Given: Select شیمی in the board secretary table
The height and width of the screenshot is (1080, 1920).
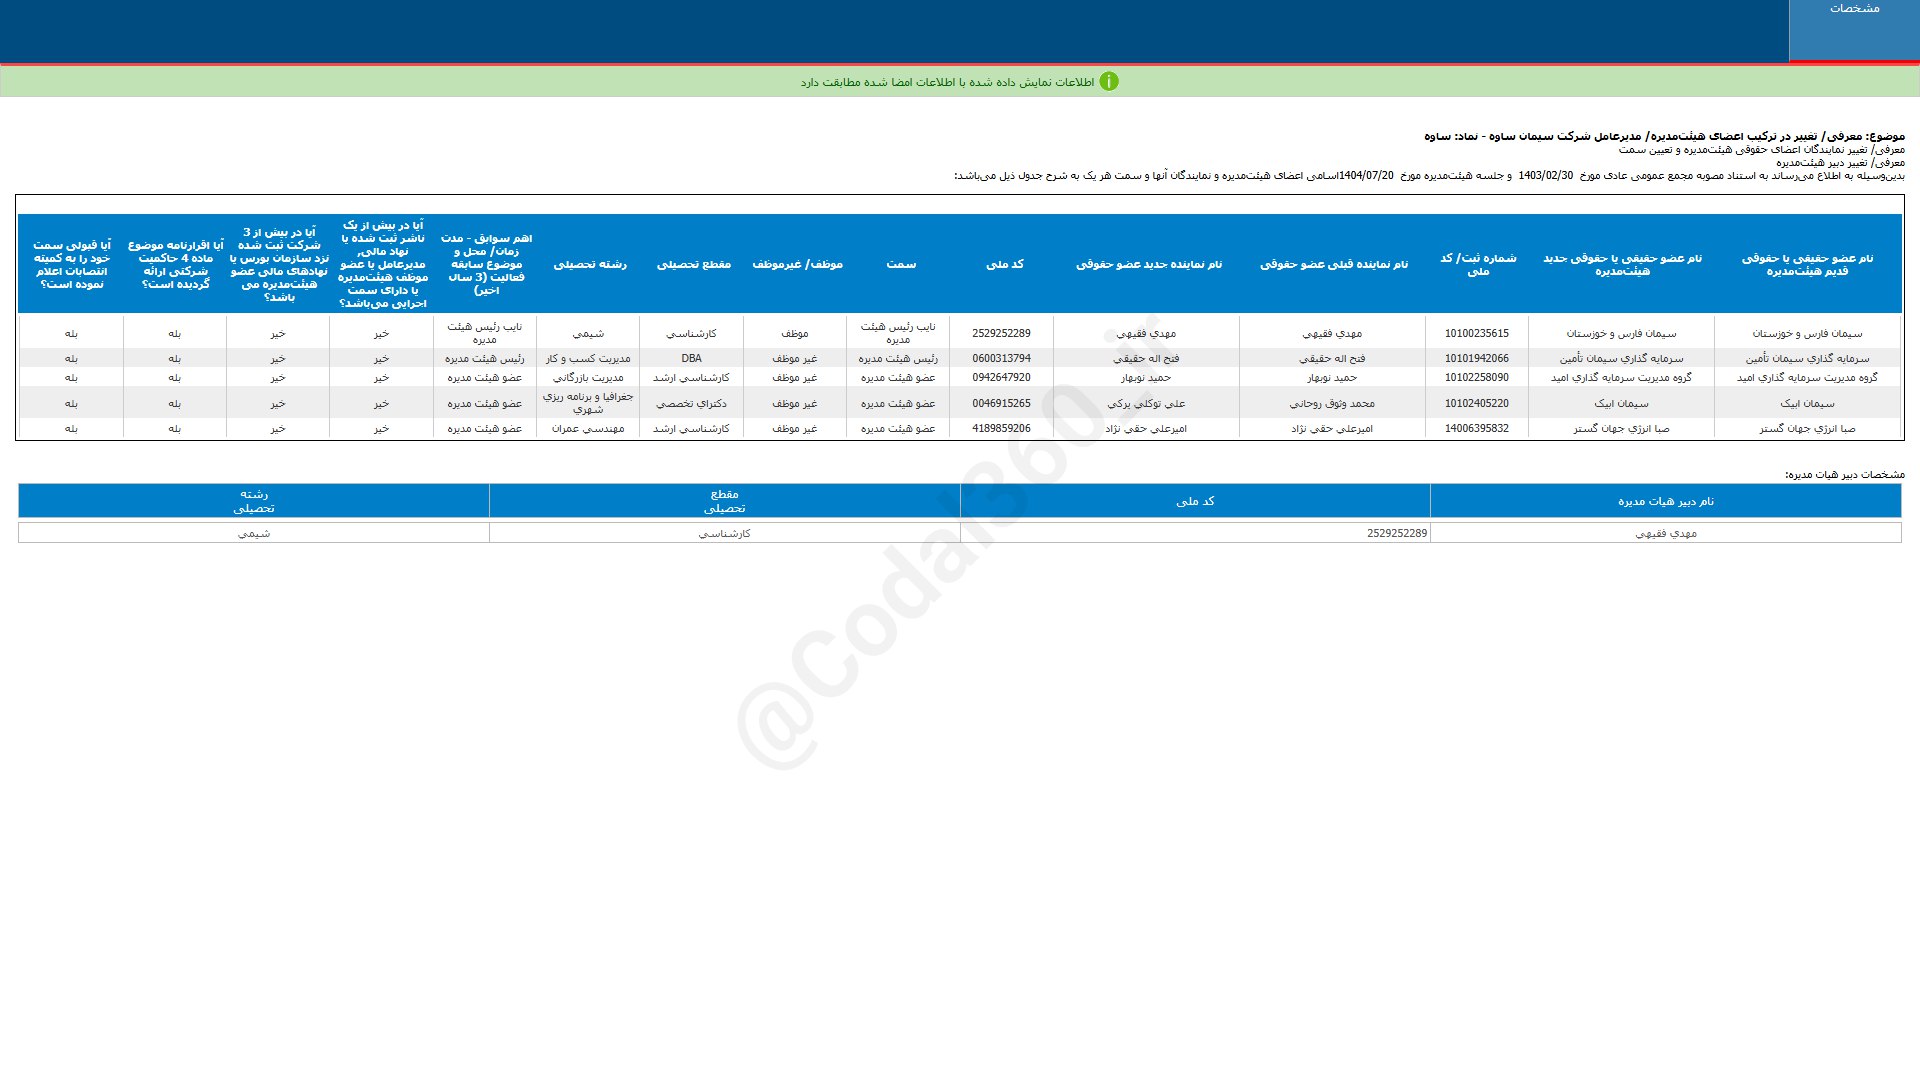Looking at the screenshot, I should click(x=253, y=534).
